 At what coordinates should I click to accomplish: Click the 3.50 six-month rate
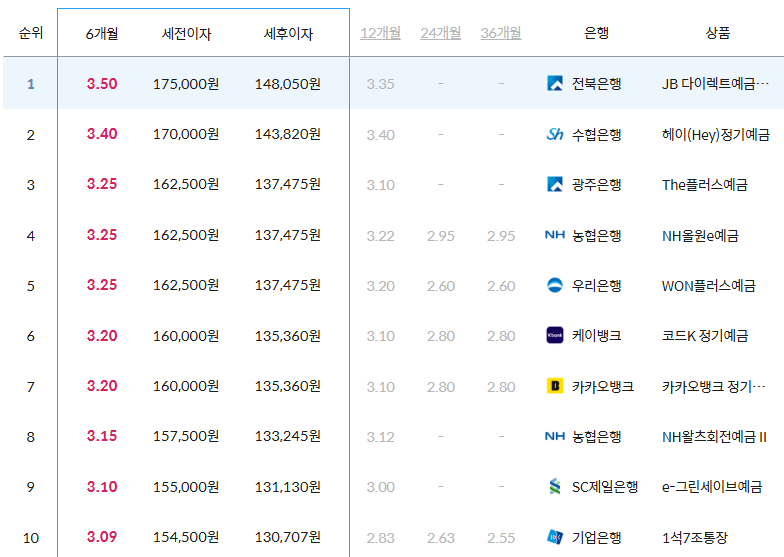pyautogui.click(x=102, y=84)
